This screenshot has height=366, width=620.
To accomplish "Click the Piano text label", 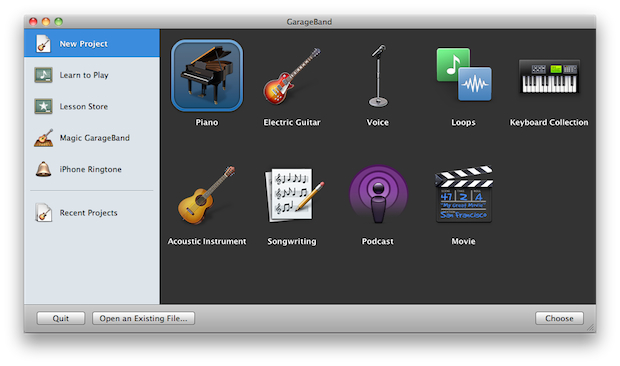I will click(207, 123).
